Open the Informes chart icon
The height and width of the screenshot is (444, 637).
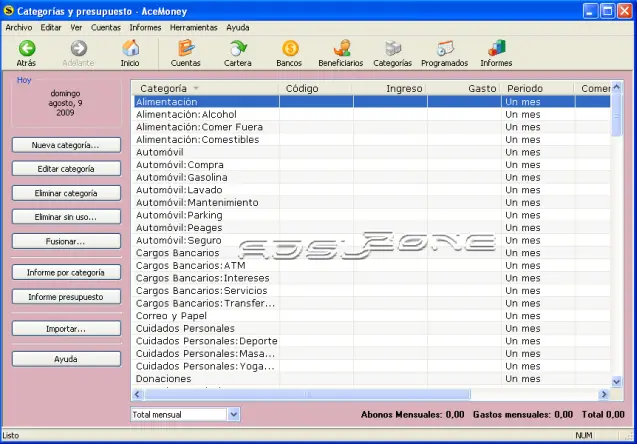pyautogui.click(x=496, y=48)
